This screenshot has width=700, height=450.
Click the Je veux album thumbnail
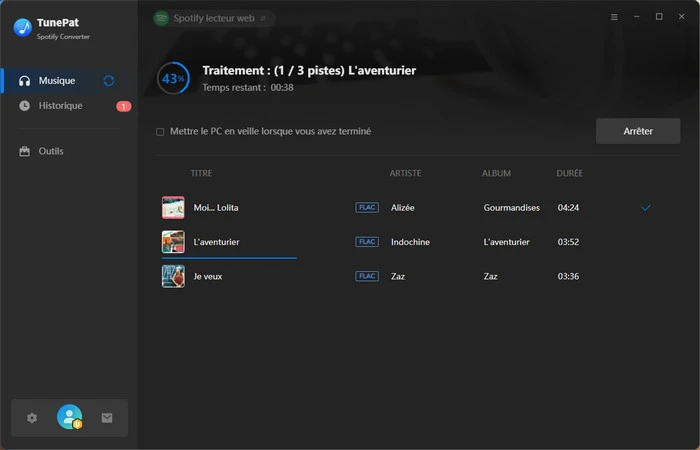point(173,276)
